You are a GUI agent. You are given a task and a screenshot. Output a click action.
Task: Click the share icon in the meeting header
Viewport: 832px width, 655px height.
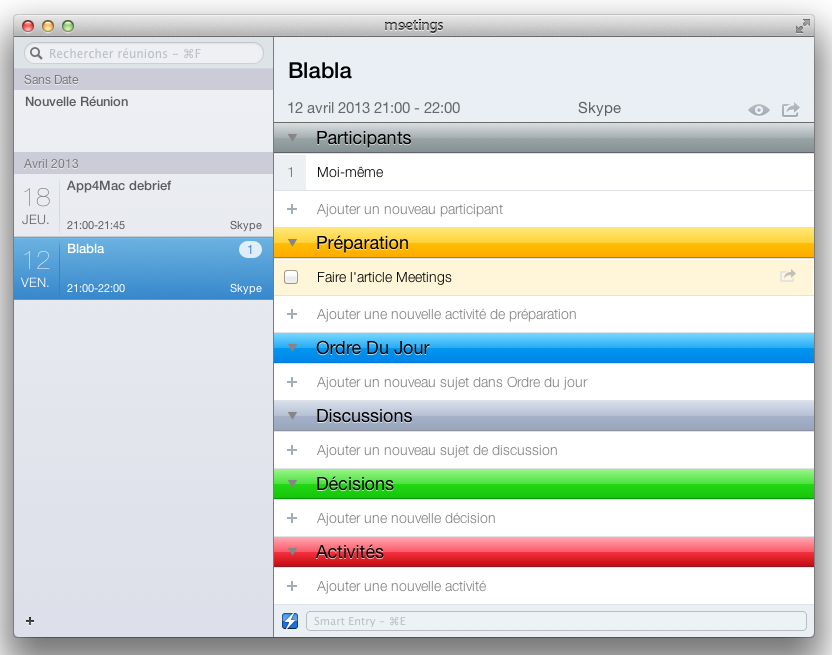[790, 110]
